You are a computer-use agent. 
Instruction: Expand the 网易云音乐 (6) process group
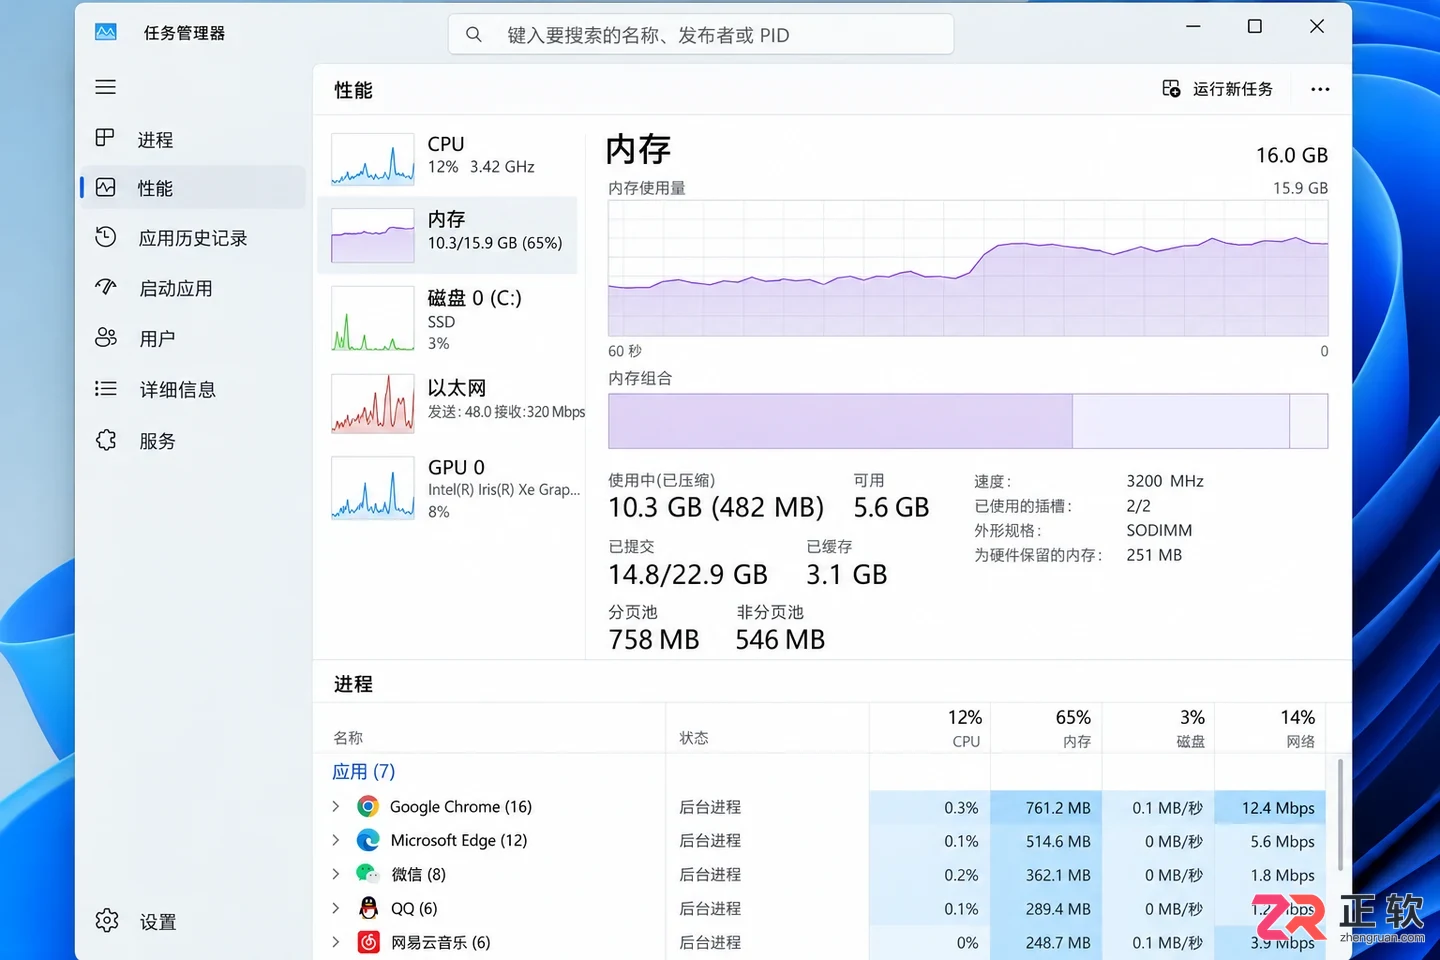pos(336,942)
